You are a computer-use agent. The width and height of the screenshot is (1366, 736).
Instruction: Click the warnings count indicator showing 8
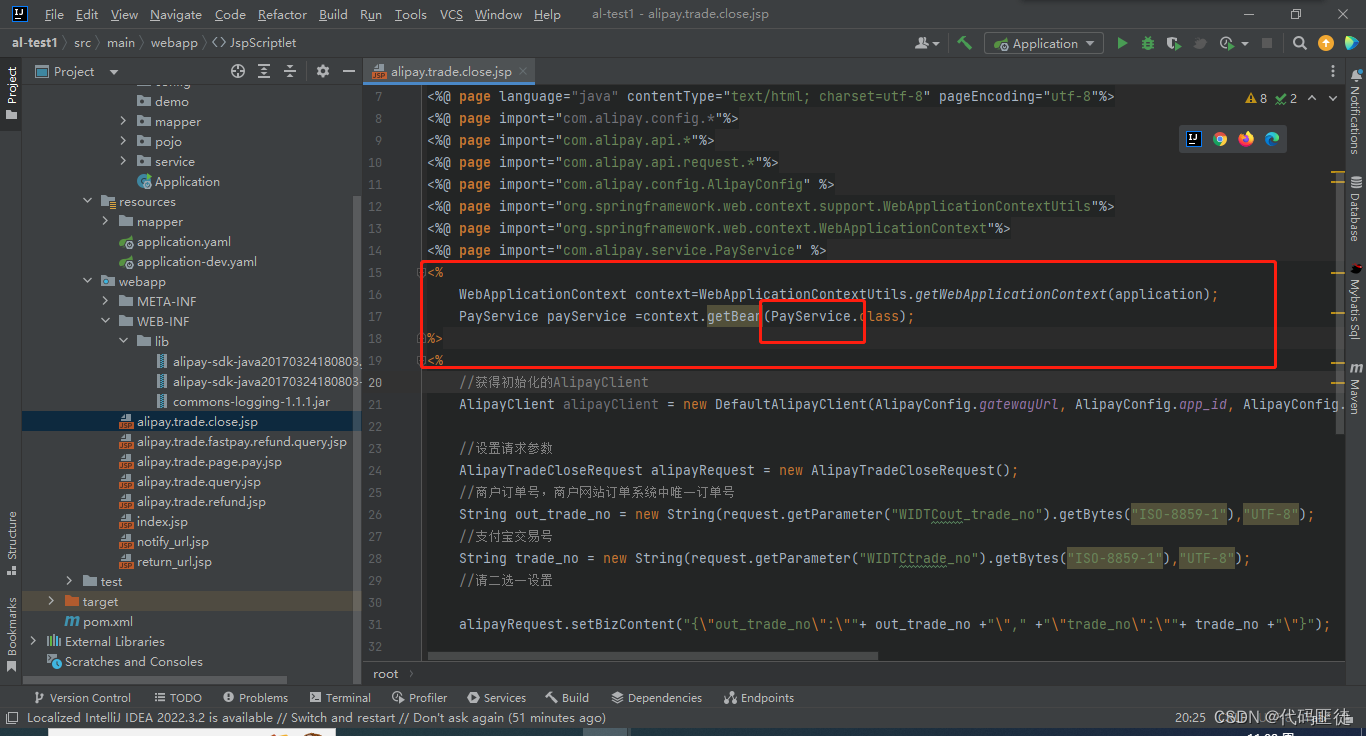(1256, 98)
